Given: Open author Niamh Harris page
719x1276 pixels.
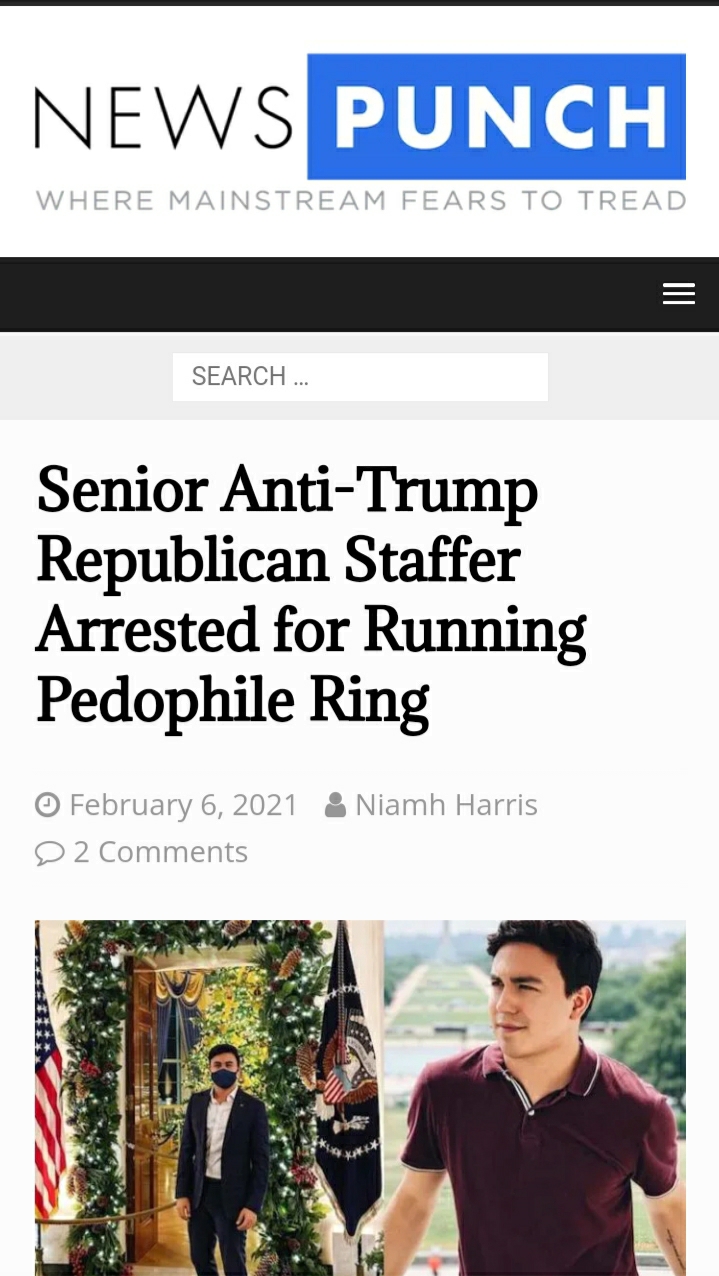Looking at the screenshot, I should coord(446,805).
